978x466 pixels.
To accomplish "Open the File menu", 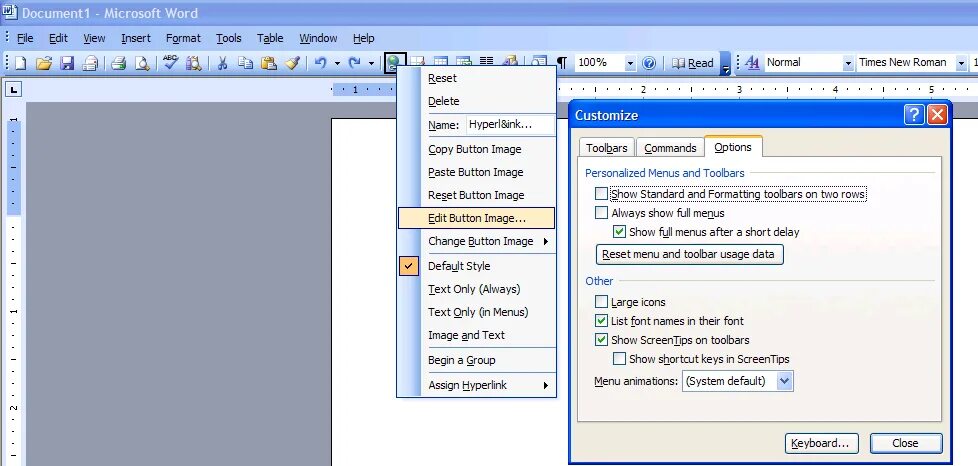I will click(25, 38).
